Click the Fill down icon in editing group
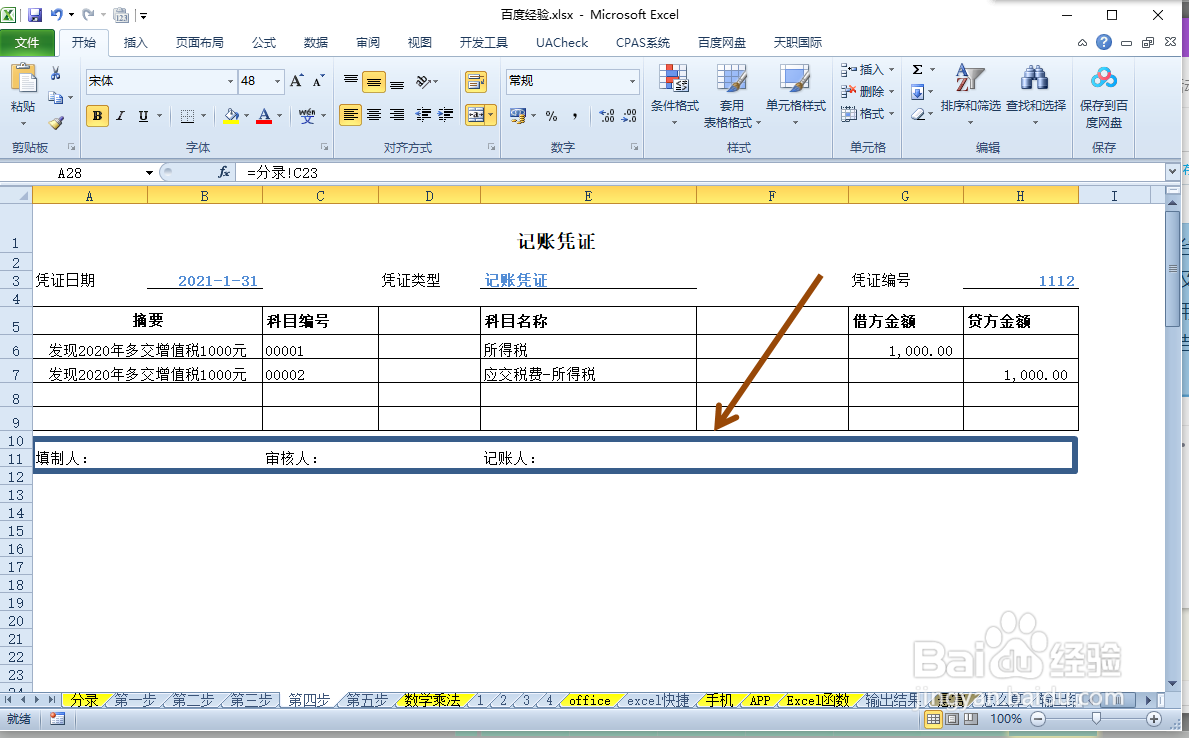Viewport: 1189px width, 738px height. tap(918, 93)
